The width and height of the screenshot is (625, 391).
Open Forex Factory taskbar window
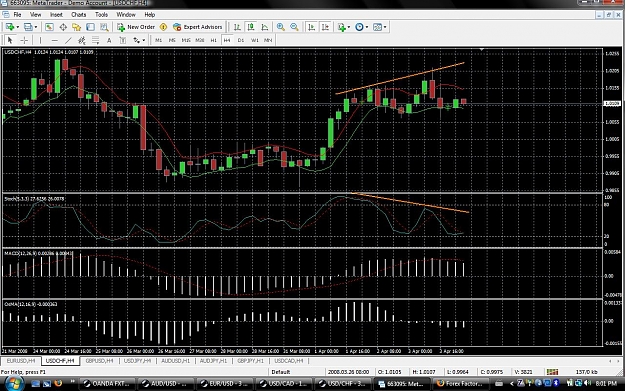coord(460,383)
